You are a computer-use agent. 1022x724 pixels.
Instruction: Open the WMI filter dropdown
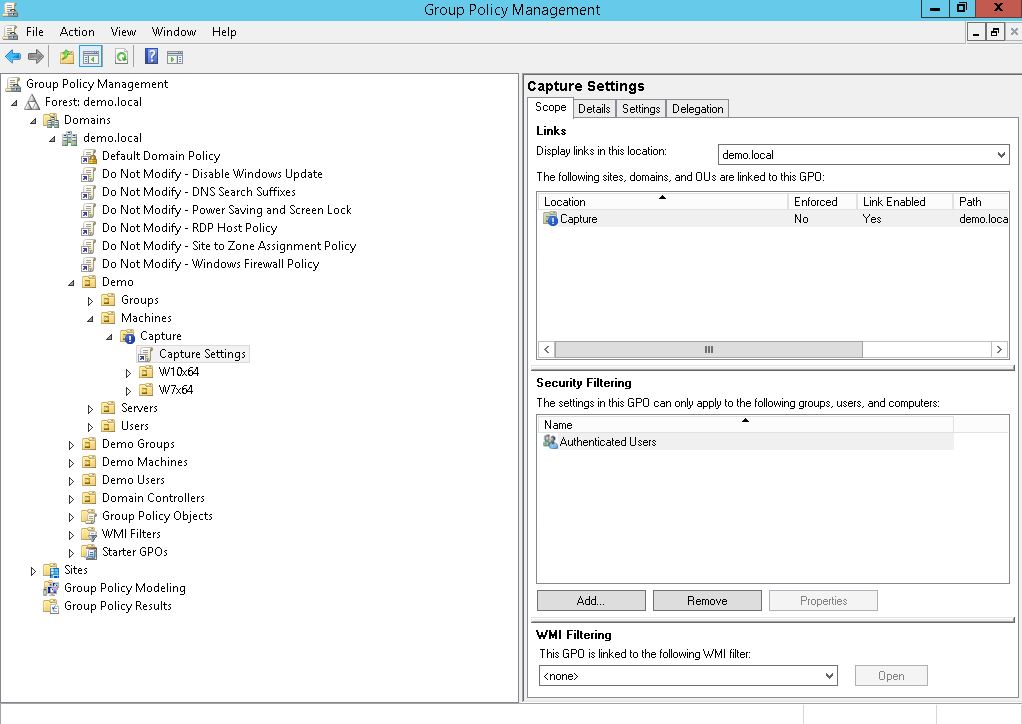pos(829,676)
